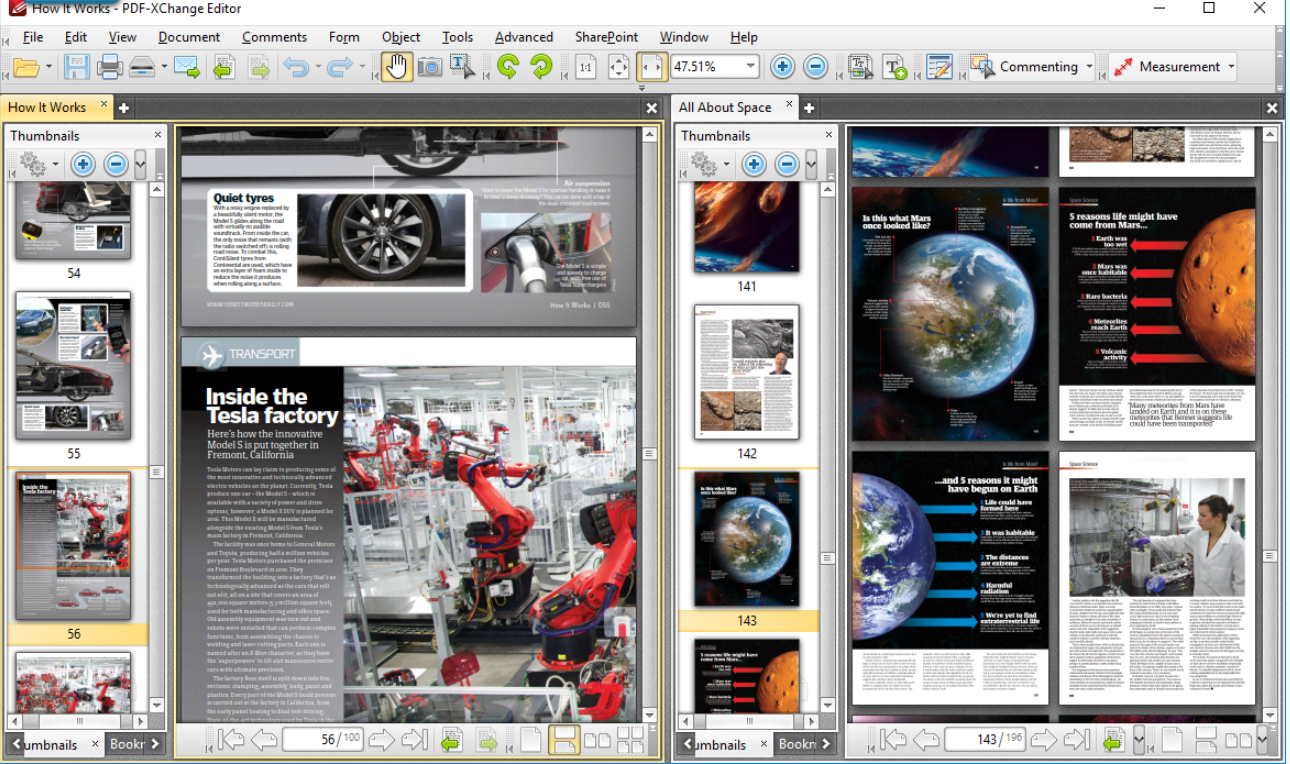Close the How It Works Thumbnails panel
This screenshot has height=764, width=1290.
[x=157, y=135]
